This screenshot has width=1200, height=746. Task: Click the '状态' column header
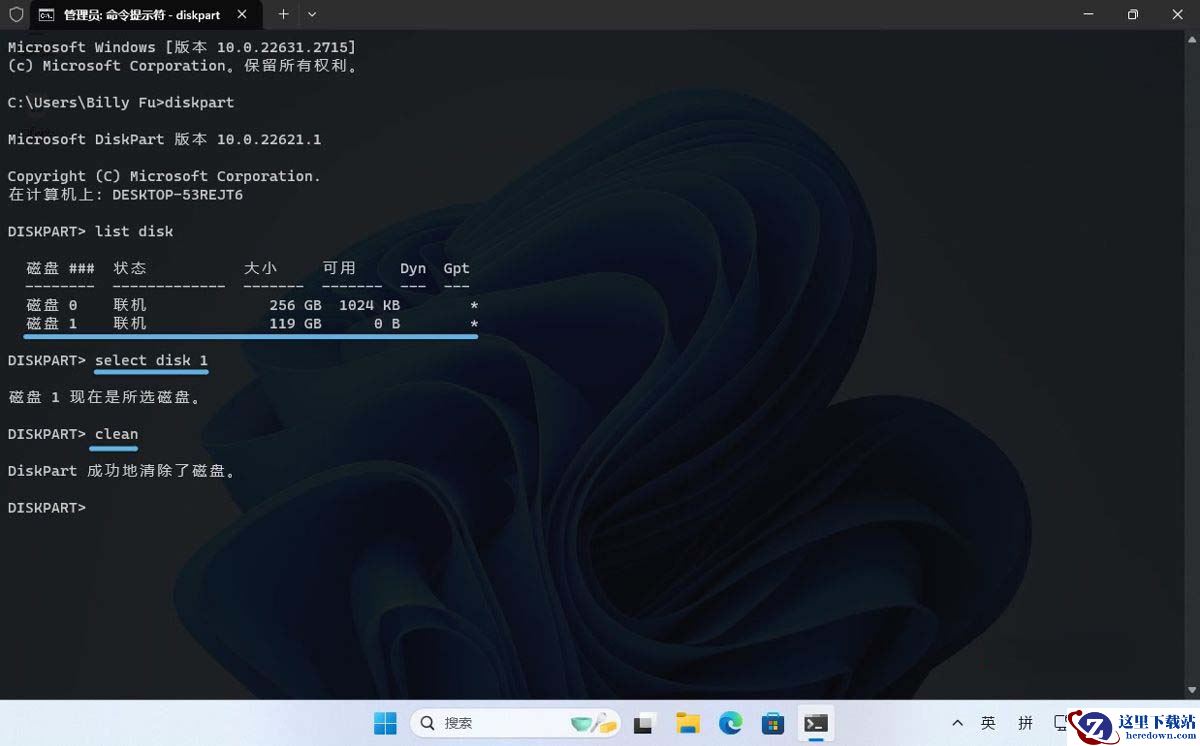pos(130,268)
